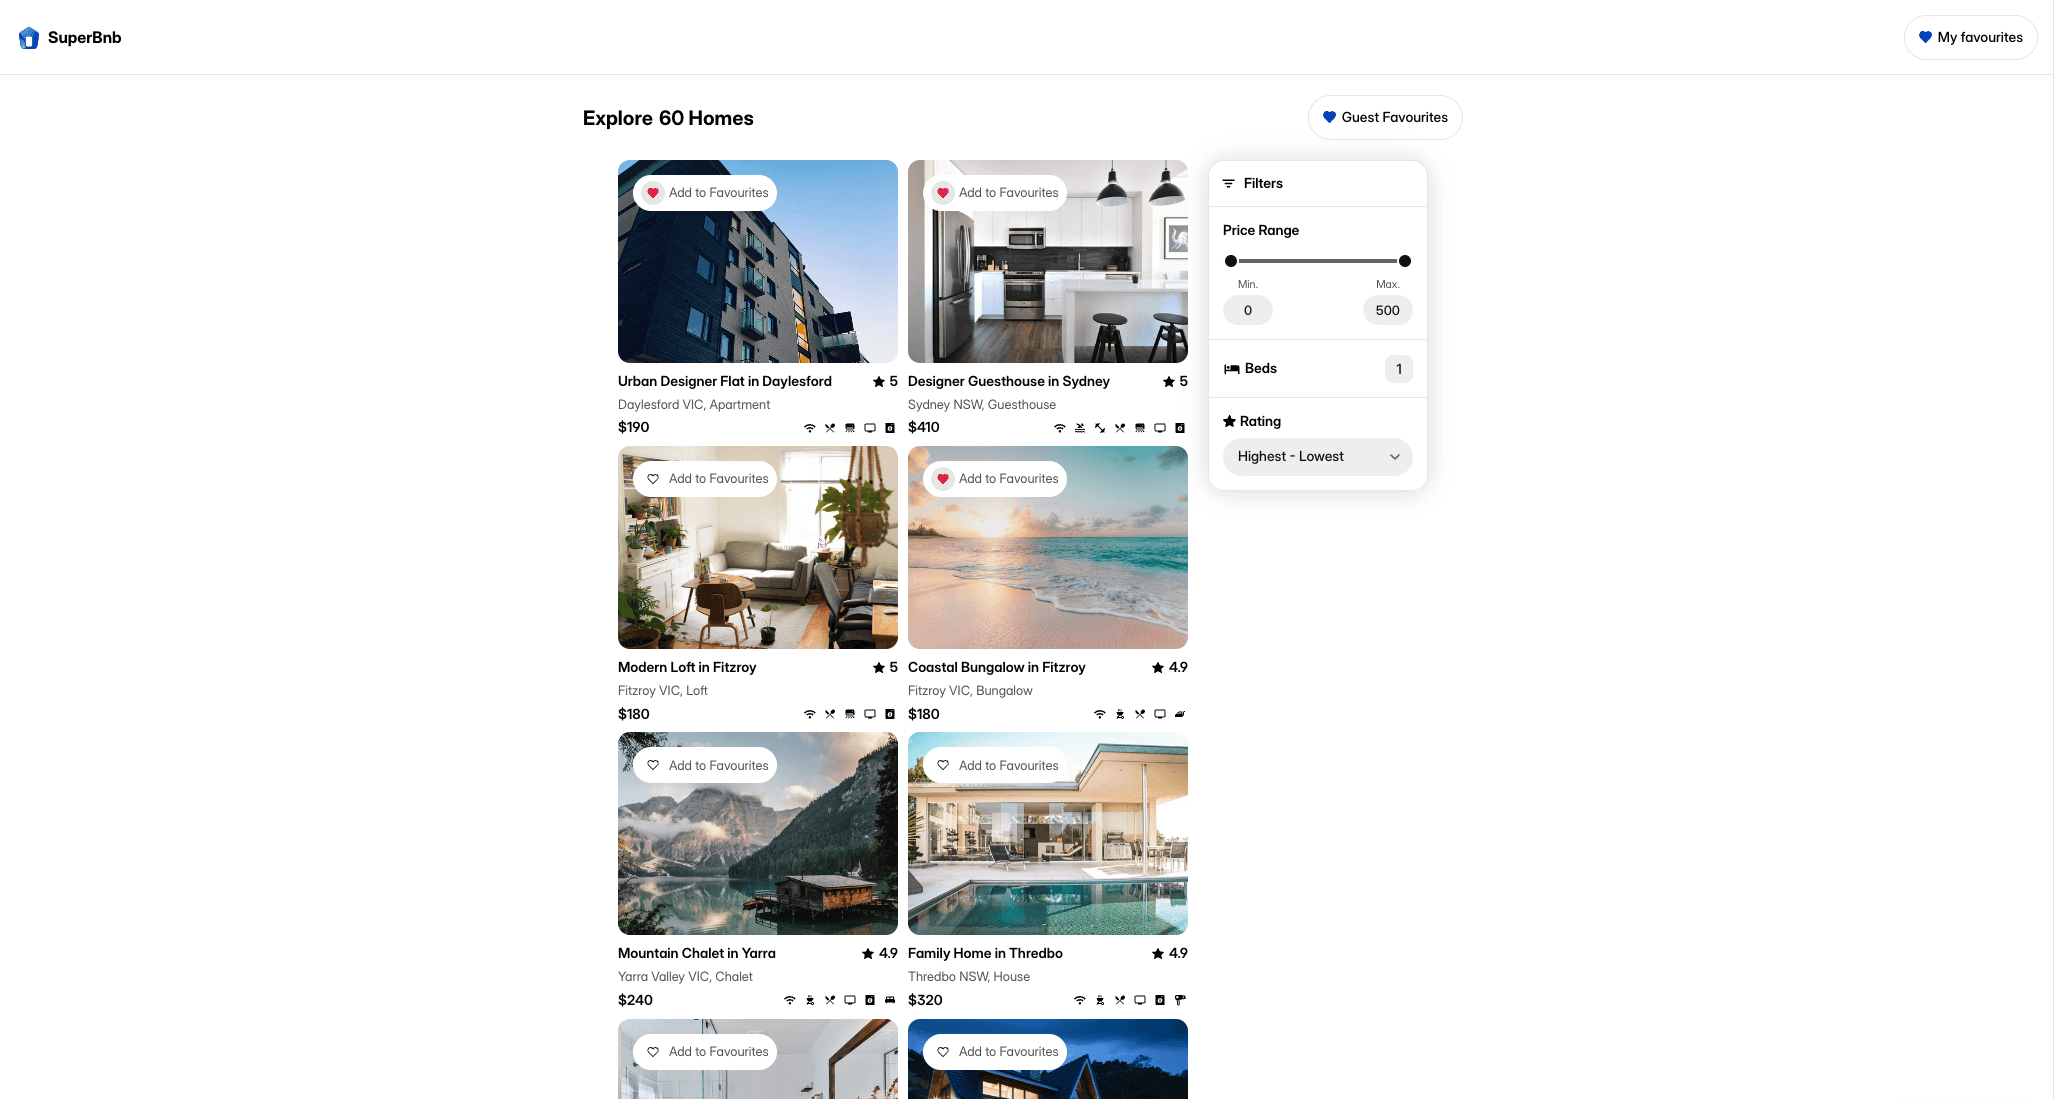
Task: Open the Family Home in Thredbo listing title
Action: coord(985,954)
